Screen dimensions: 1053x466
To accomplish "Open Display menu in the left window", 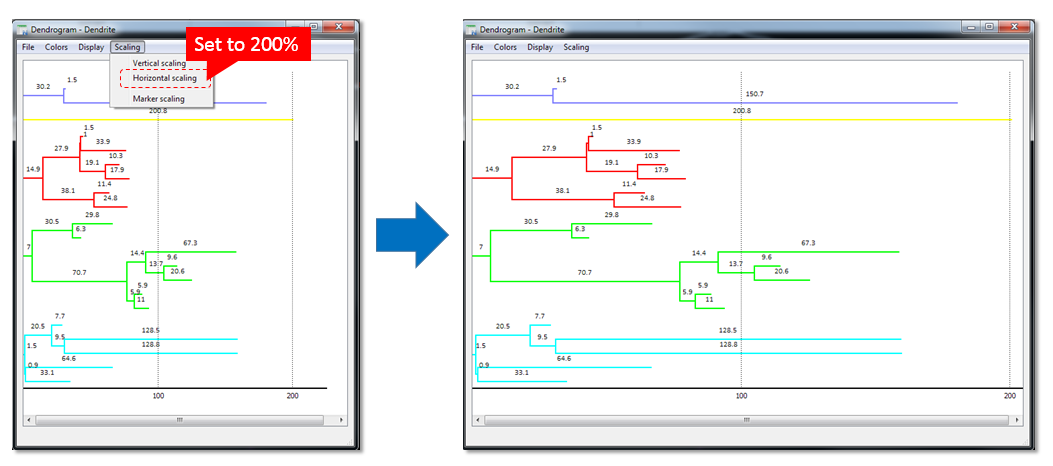I will click(91, 47).
